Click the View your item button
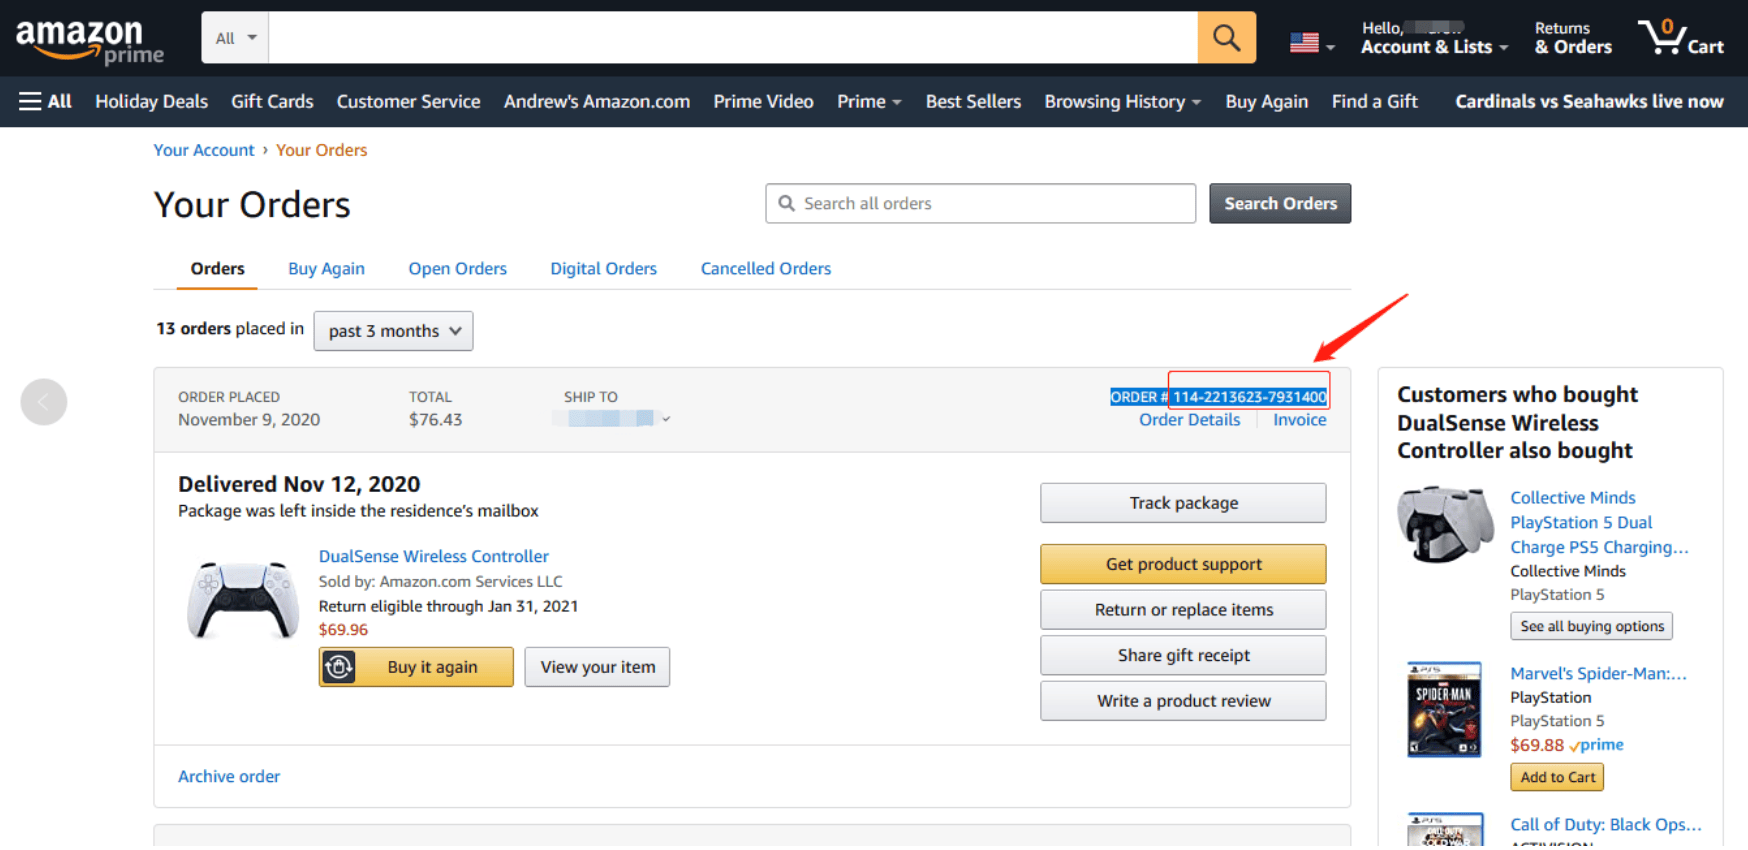Image resolution: width=1748 pixels, height=850 pixels. (x=597, y=667)
